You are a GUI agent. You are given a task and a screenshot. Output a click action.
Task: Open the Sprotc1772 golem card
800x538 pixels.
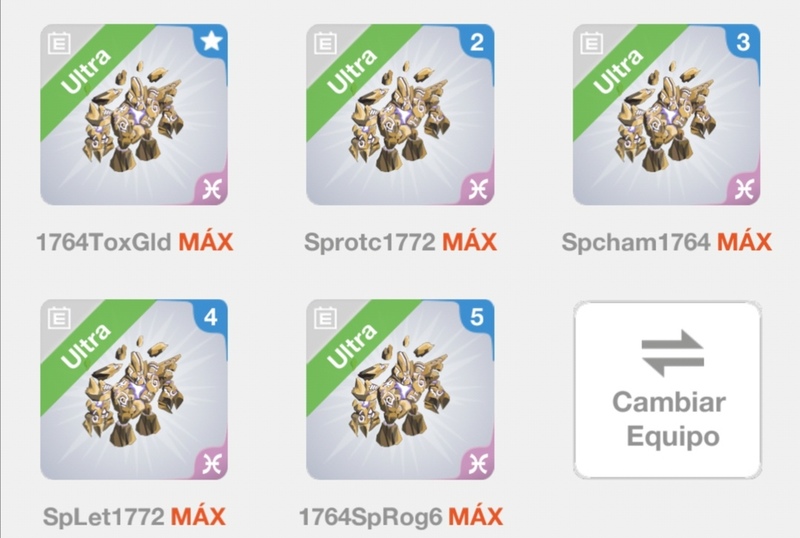401,114
